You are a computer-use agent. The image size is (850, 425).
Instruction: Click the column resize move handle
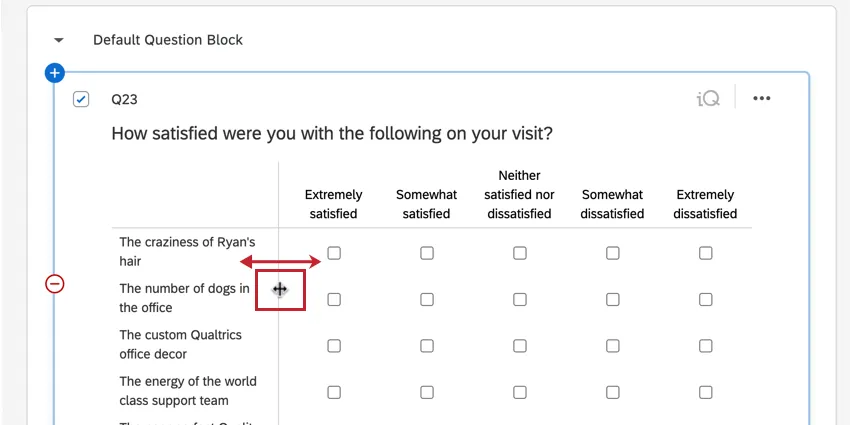click(280, 290)
